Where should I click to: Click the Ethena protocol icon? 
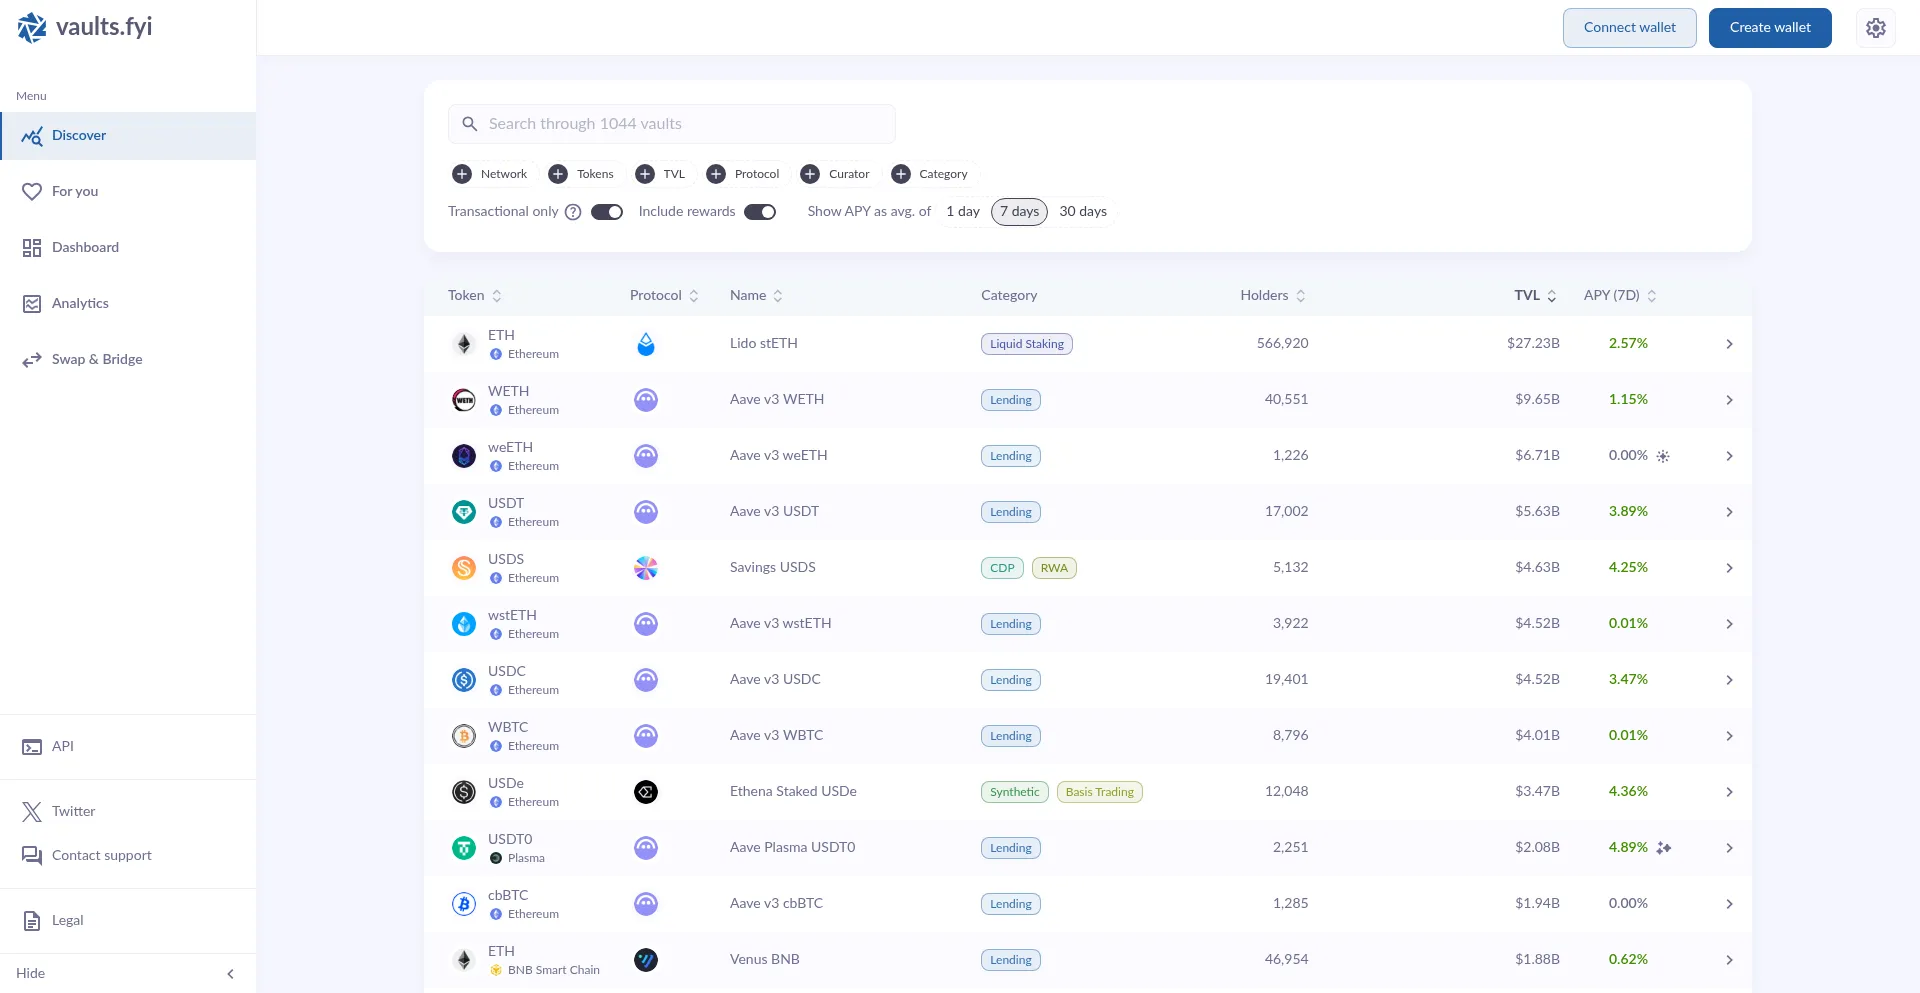click(x=646, y=792)
